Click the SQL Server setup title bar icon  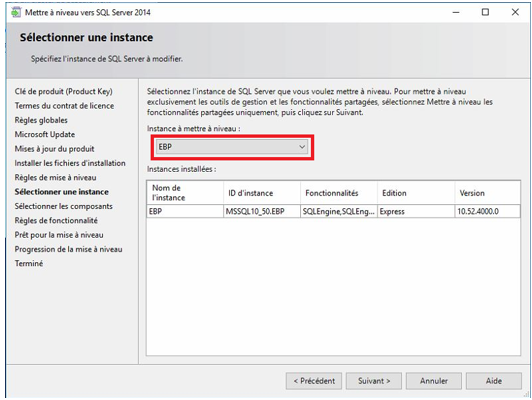tap(16, 13)
